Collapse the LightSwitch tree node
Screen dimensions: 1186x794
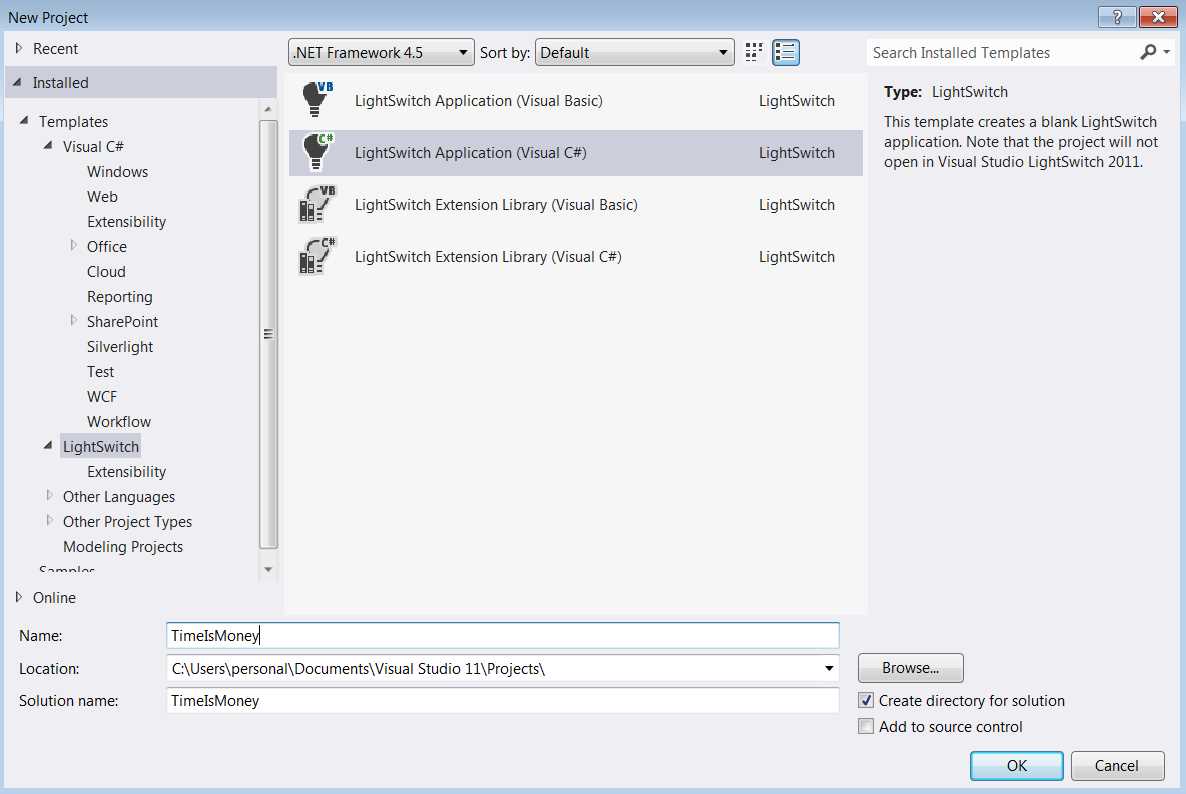[x=48, y=445]
